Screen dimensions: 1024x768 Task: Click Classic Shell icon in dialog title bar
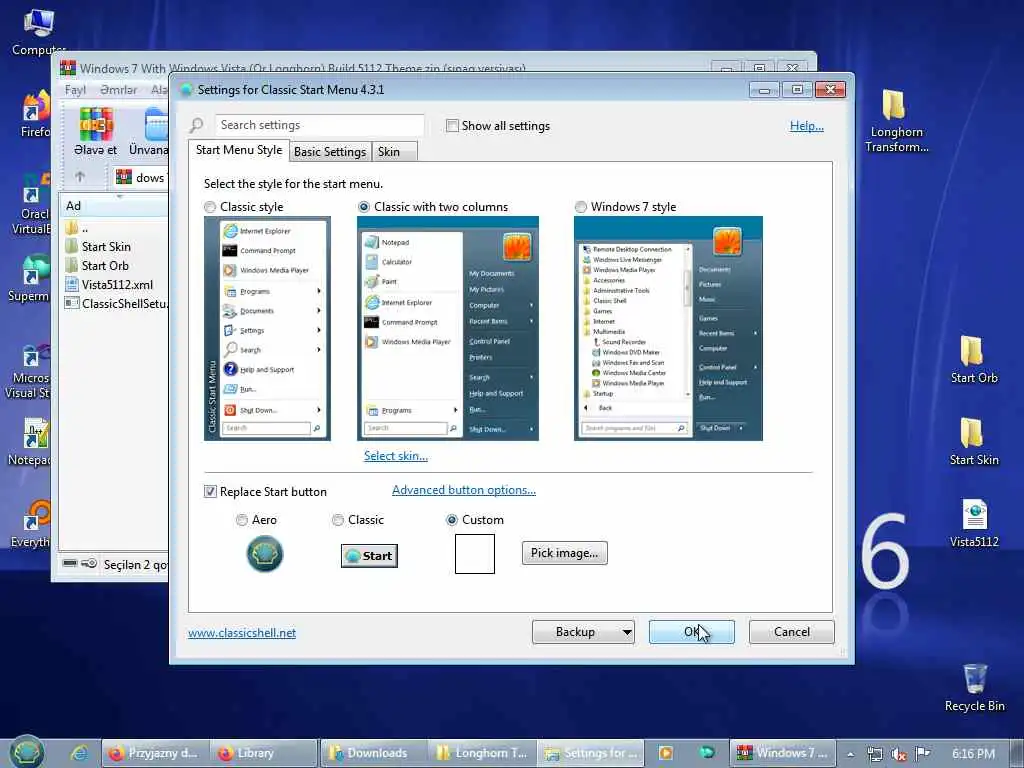point(186,89)
